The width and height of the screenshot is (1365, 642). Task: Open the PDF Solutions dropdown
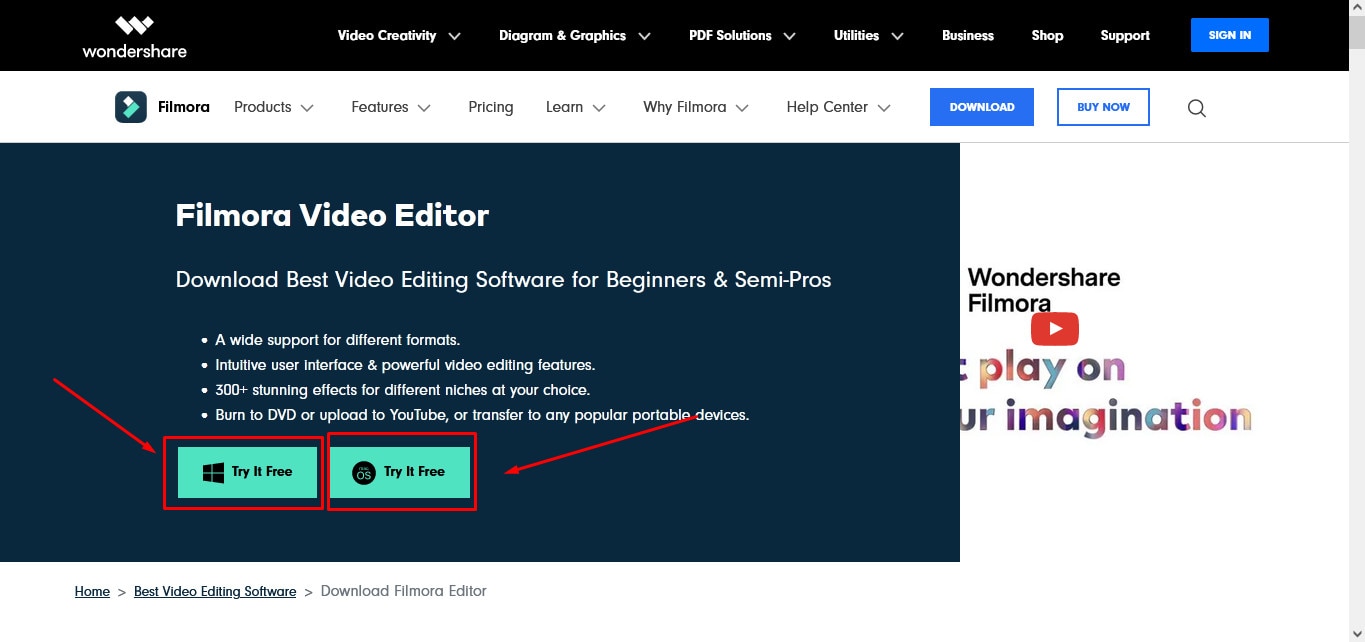coord(742,36)
